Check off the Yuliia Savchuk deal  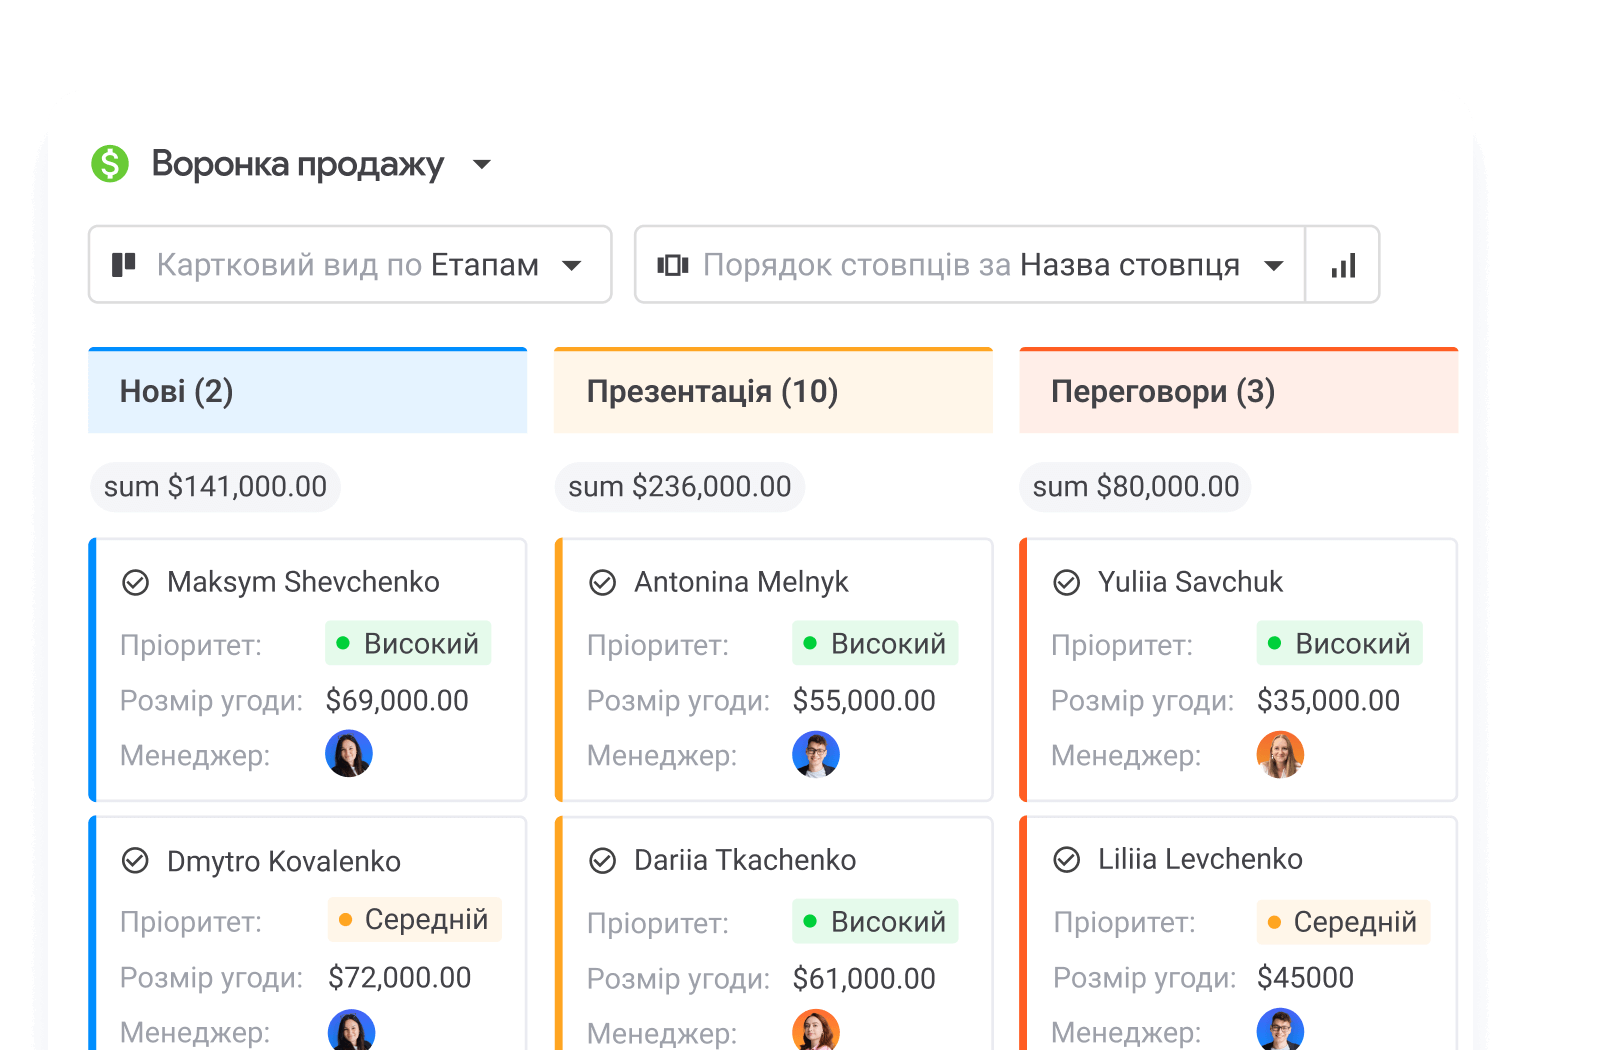click(x=1067, y=582)
